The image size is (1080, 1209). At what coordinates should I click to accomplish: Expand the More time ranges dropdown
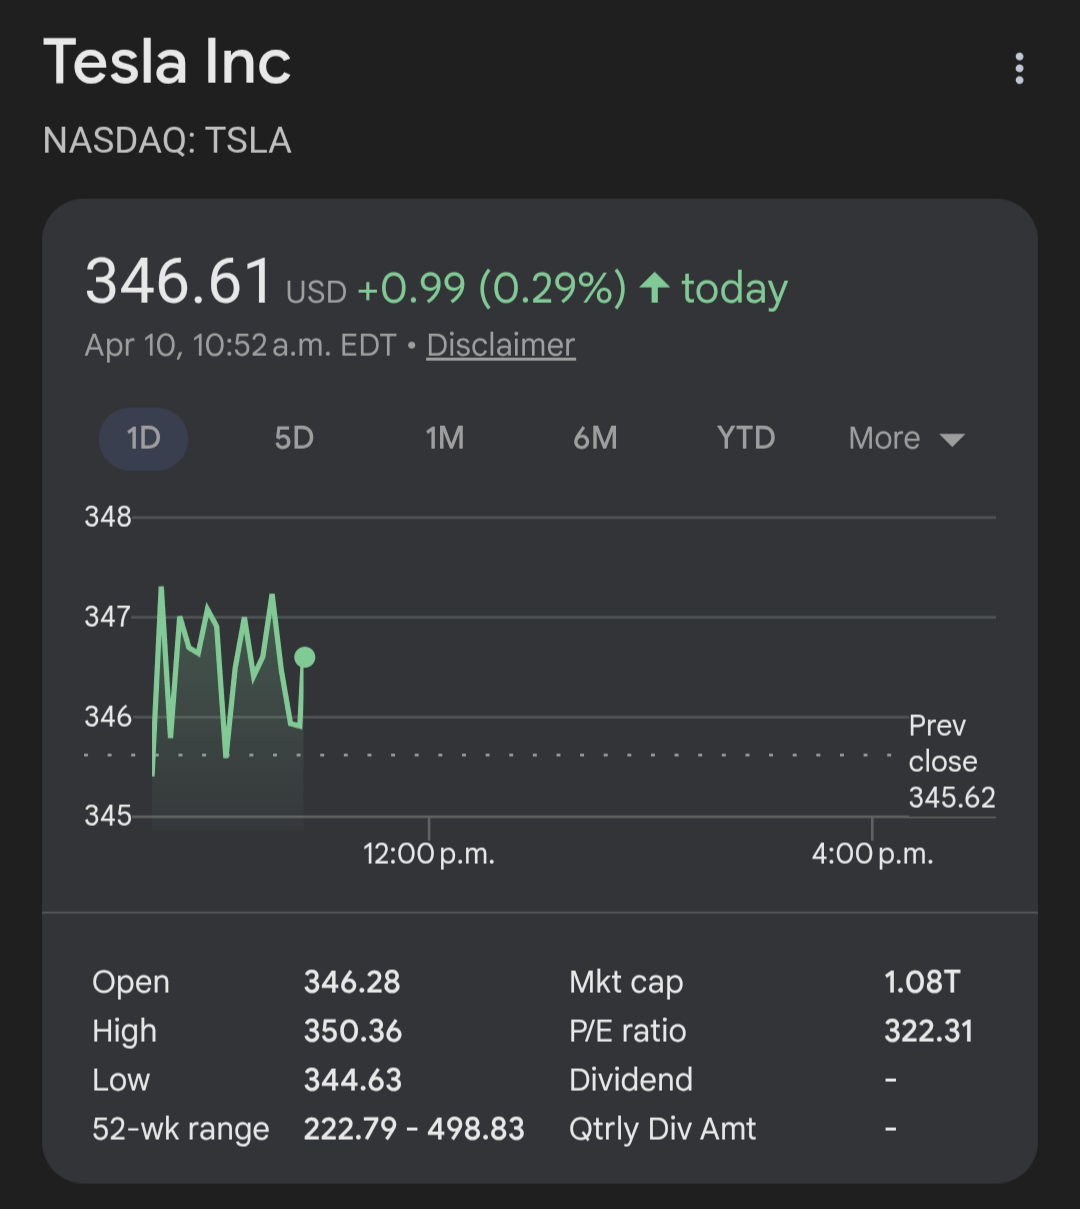[884, 438]
